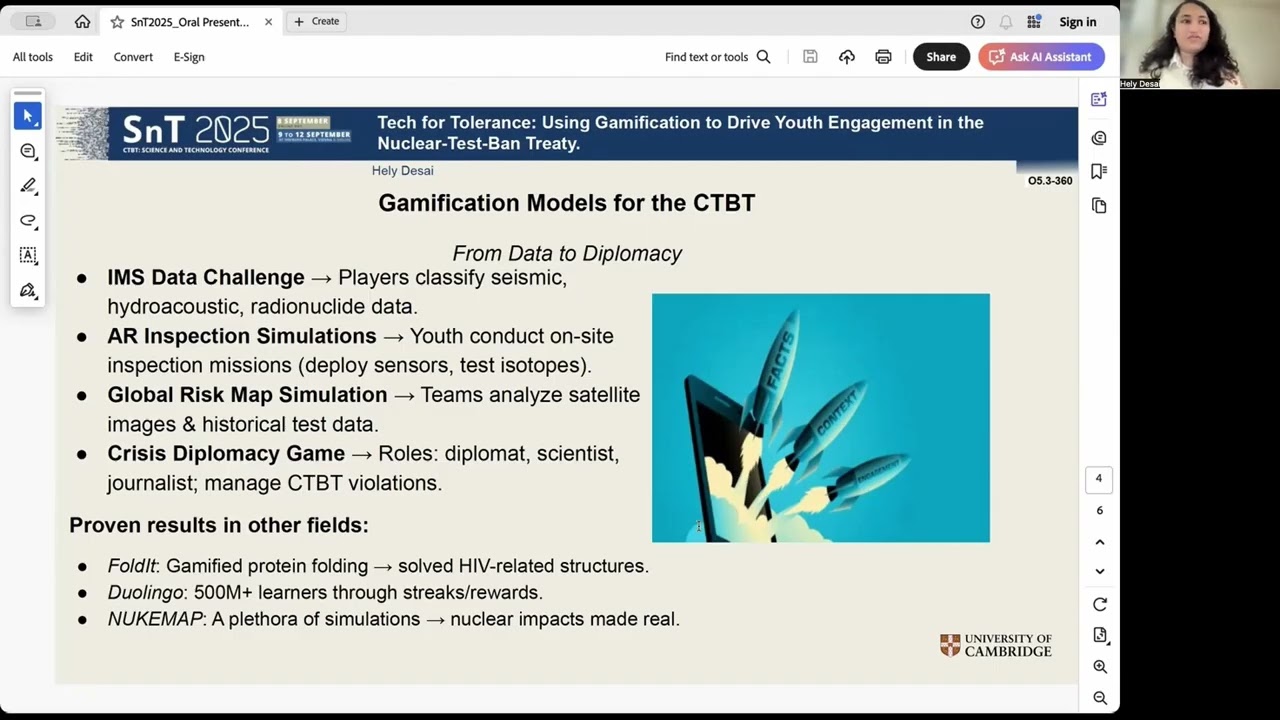Select the highlighter pen tool
This screenshot has width=1280, height=720.
tap(28, 186)
